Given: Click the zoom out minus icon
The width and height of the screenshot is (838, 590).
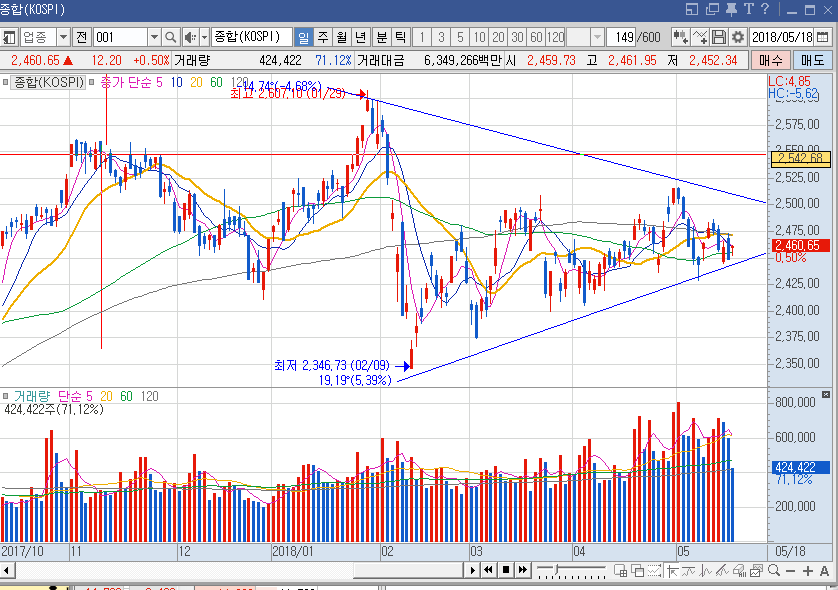Looking at the screenshot, I should click(788, 570).
